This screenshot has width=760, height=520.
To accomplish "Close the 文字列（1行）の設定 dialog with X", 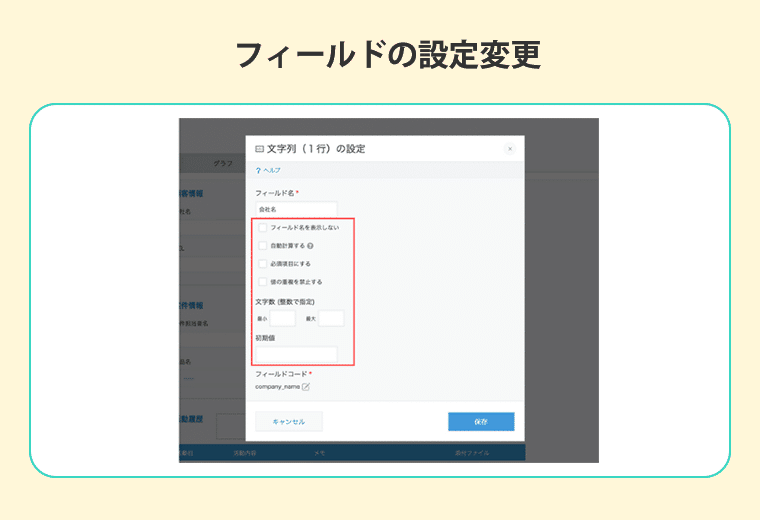I will pos(510,149).
